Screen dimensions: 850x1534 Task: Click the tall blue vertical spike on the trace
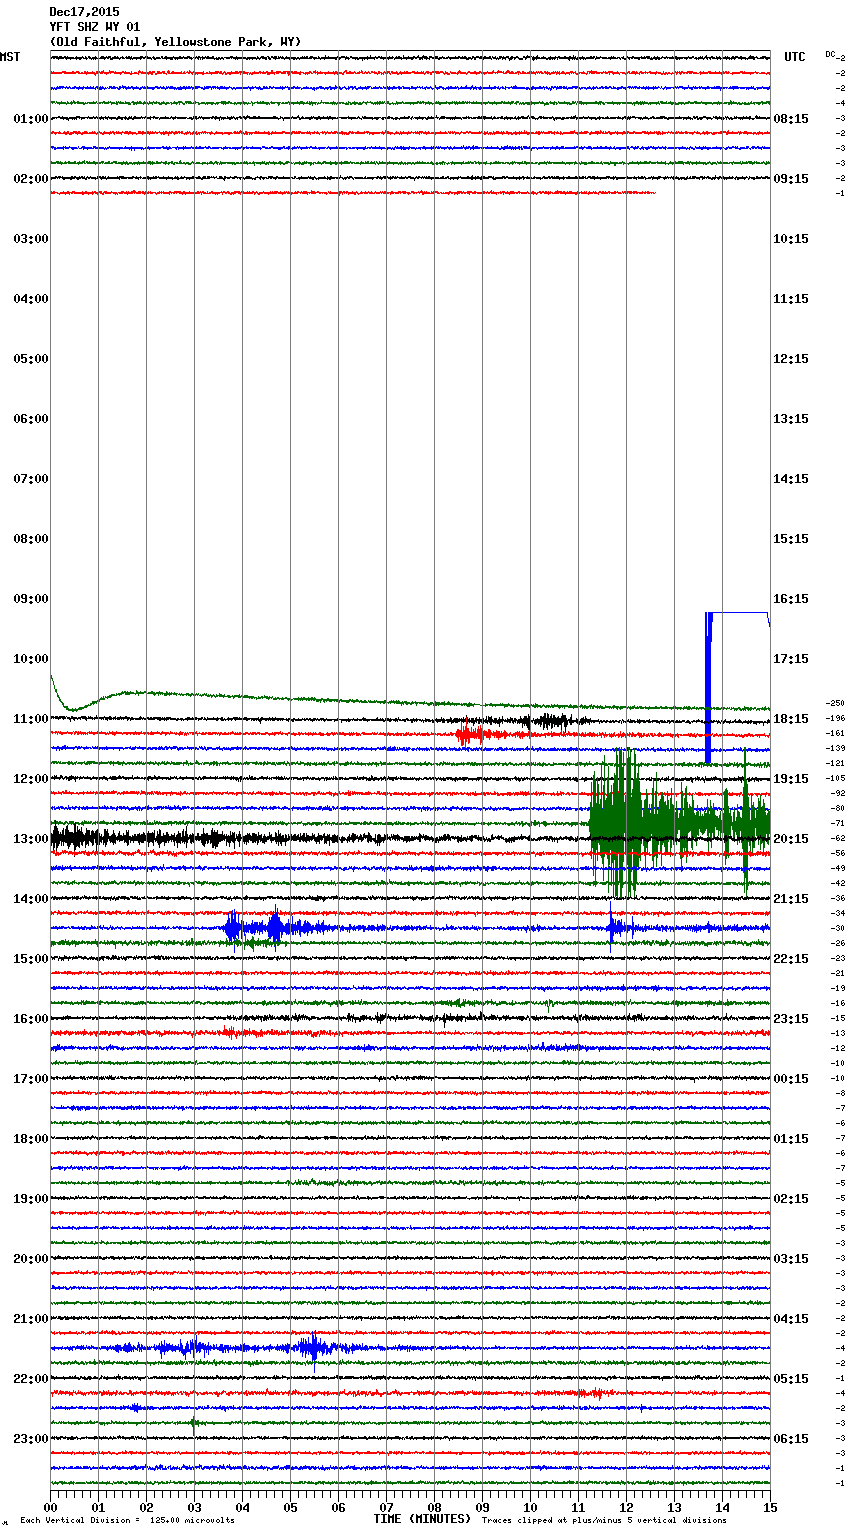pos(708,690)
